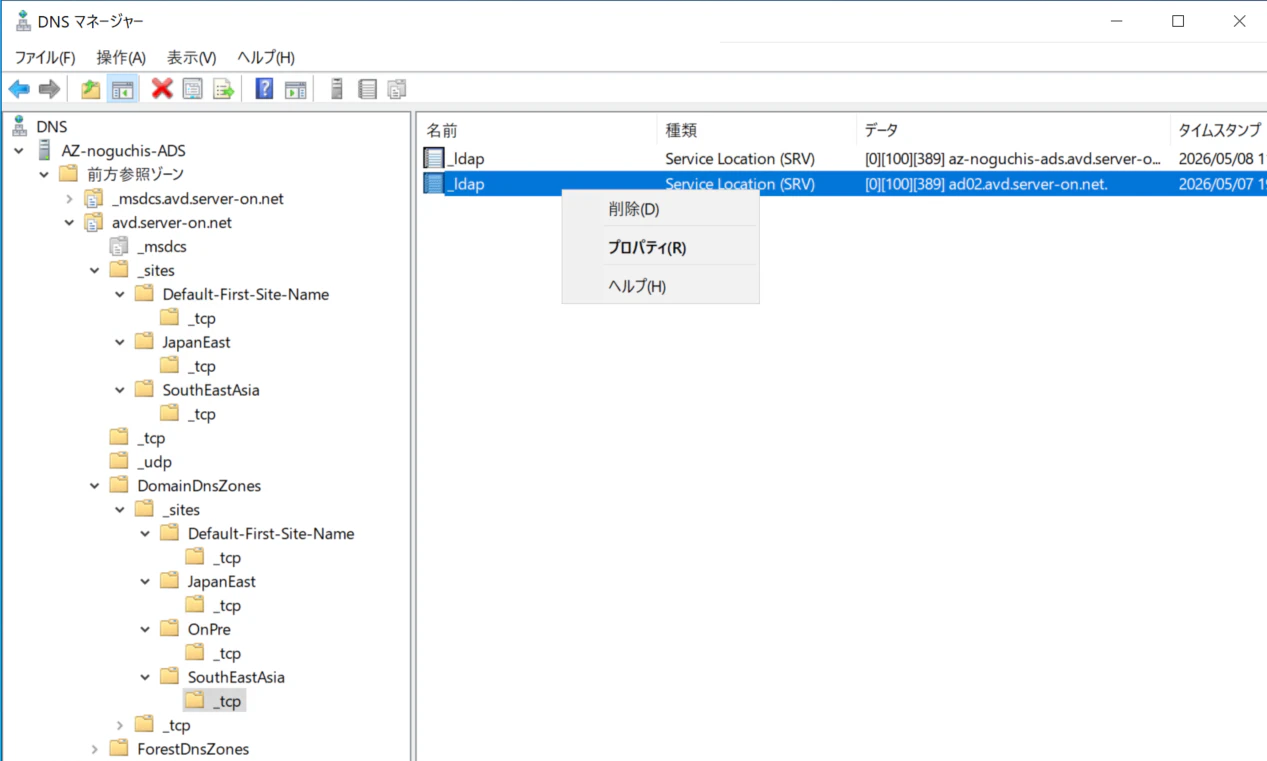
Task: Click the DomainDnsZones folder icon
Action: coord(119,486)
